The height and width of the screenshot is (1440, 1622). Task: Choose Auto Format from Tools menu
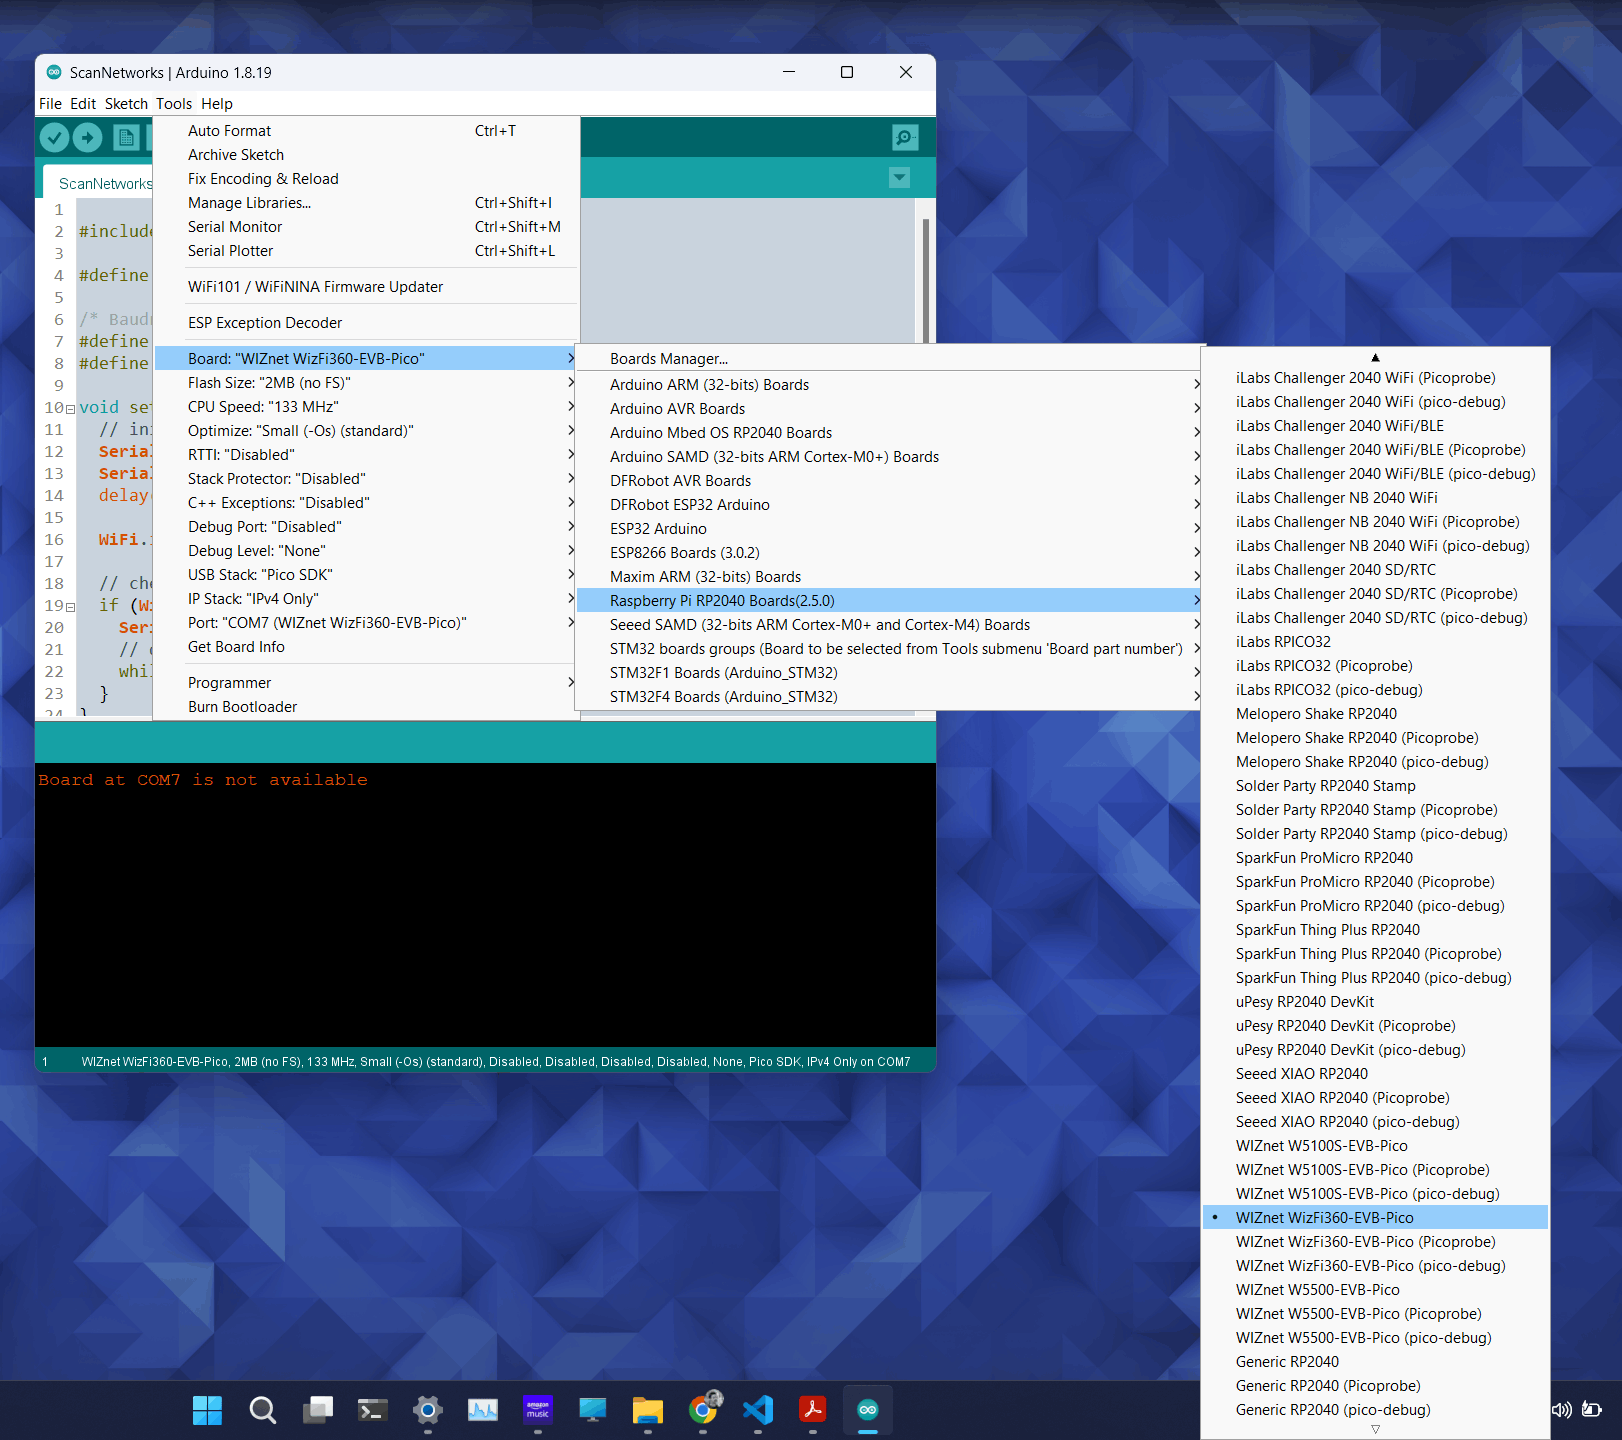(366, 131)
